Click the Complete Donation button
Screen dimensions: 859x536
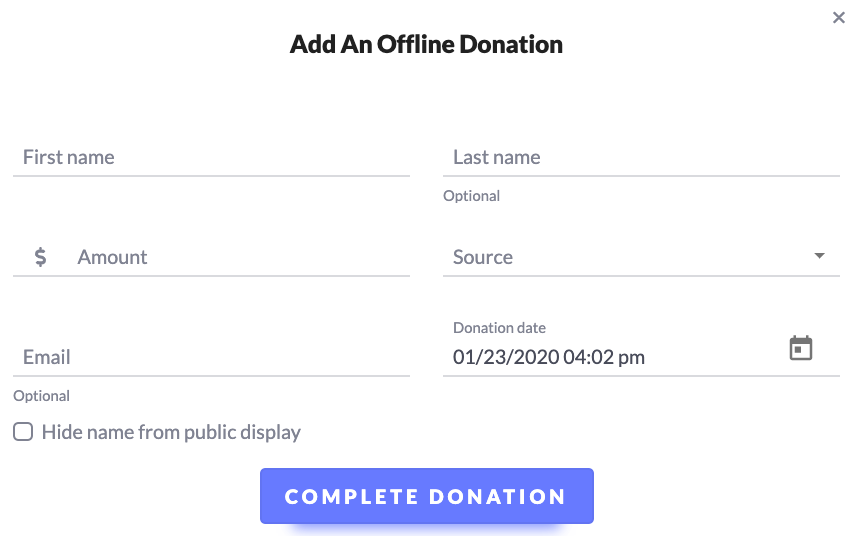427,496
